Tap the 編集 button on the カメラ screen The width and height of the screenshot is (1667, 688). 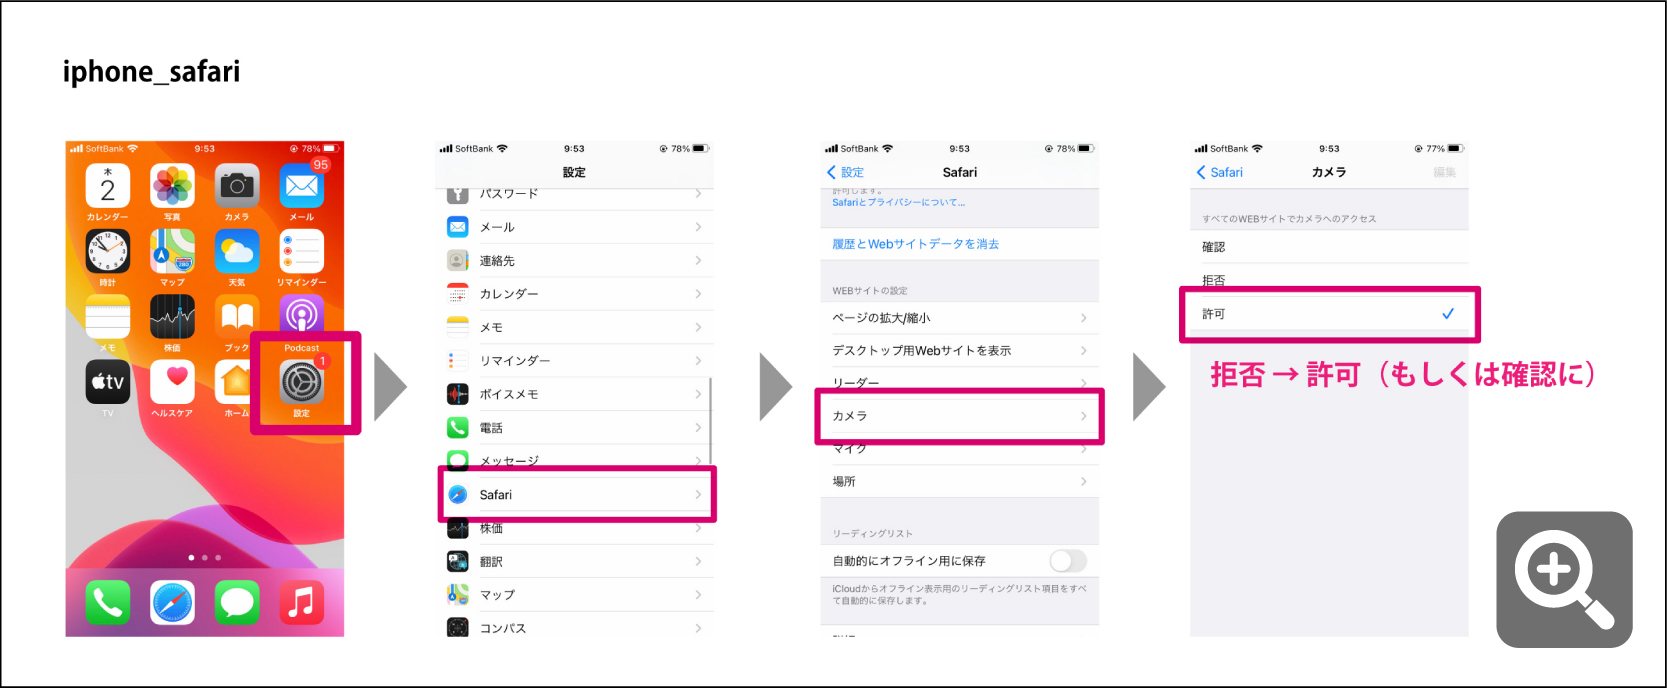pyautogui.click(x=1444, y=172)
